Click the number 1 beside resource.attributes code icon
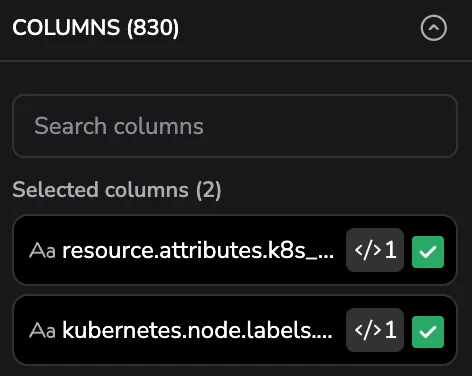 (x=391, y=250)
